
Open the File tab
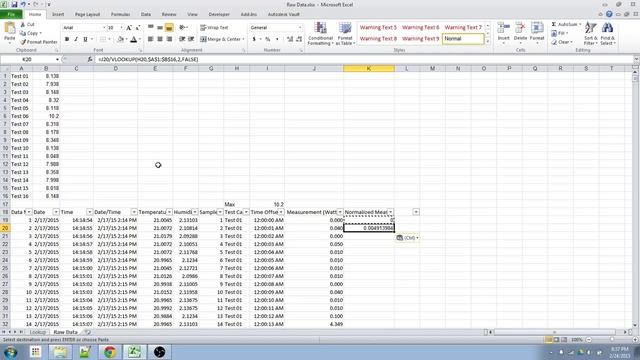coord(11,14)
